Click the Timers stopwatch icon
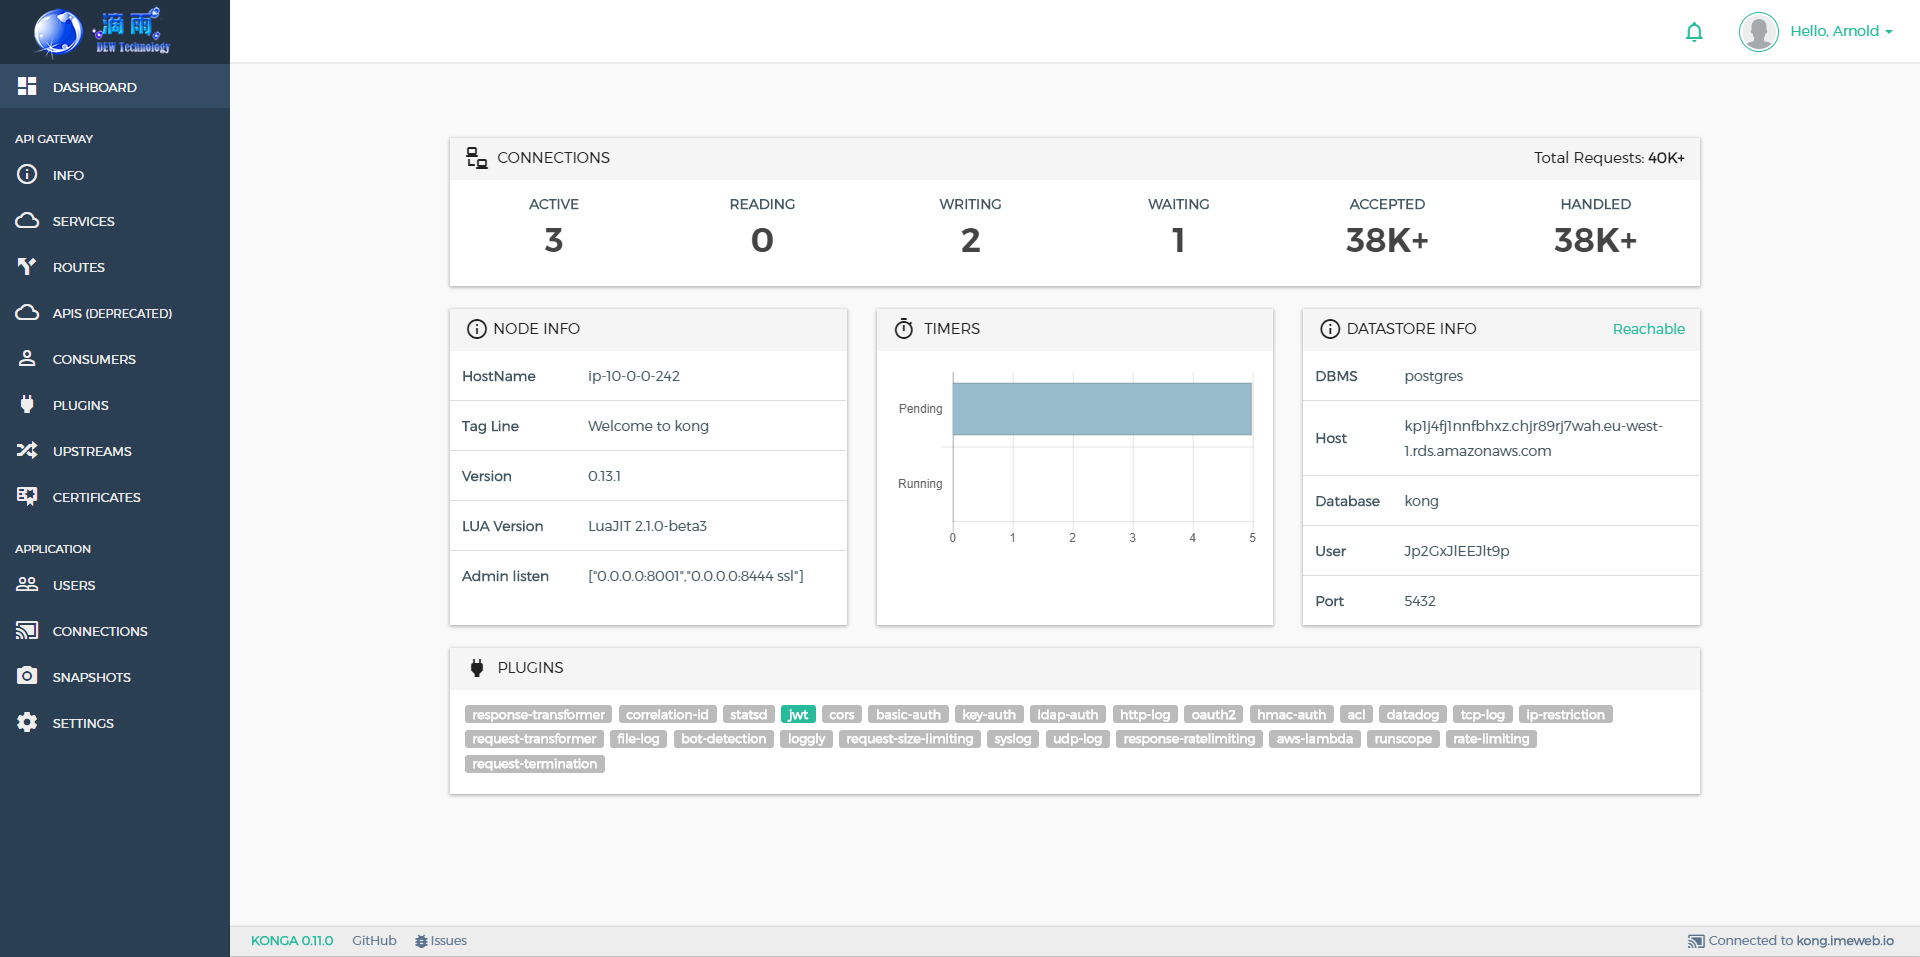1920x957 pixels. click(904, 328)
